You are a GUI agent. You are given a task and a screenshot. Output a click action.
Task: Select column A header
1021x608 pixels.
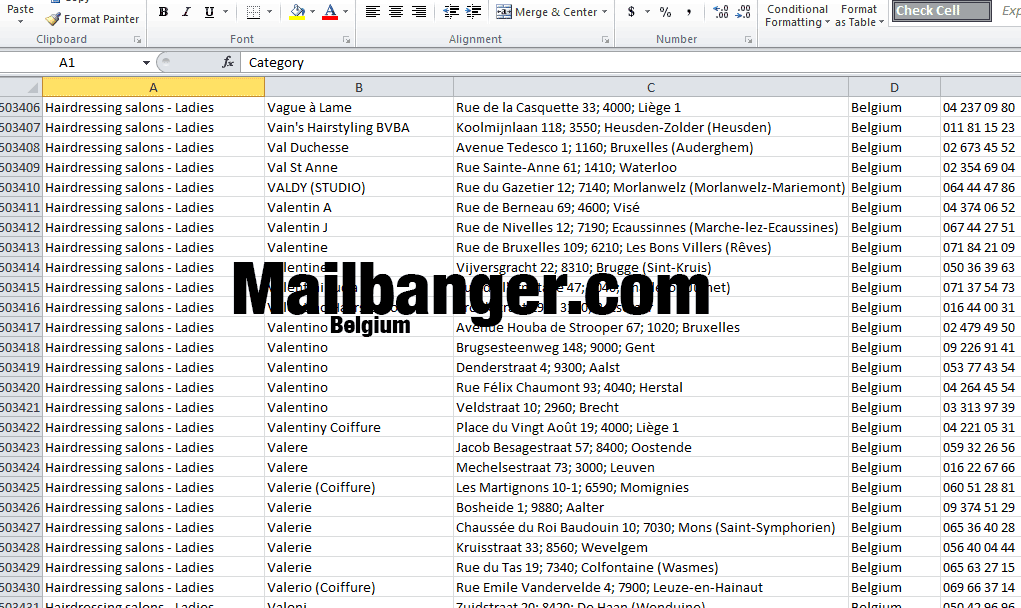(153, 87)
